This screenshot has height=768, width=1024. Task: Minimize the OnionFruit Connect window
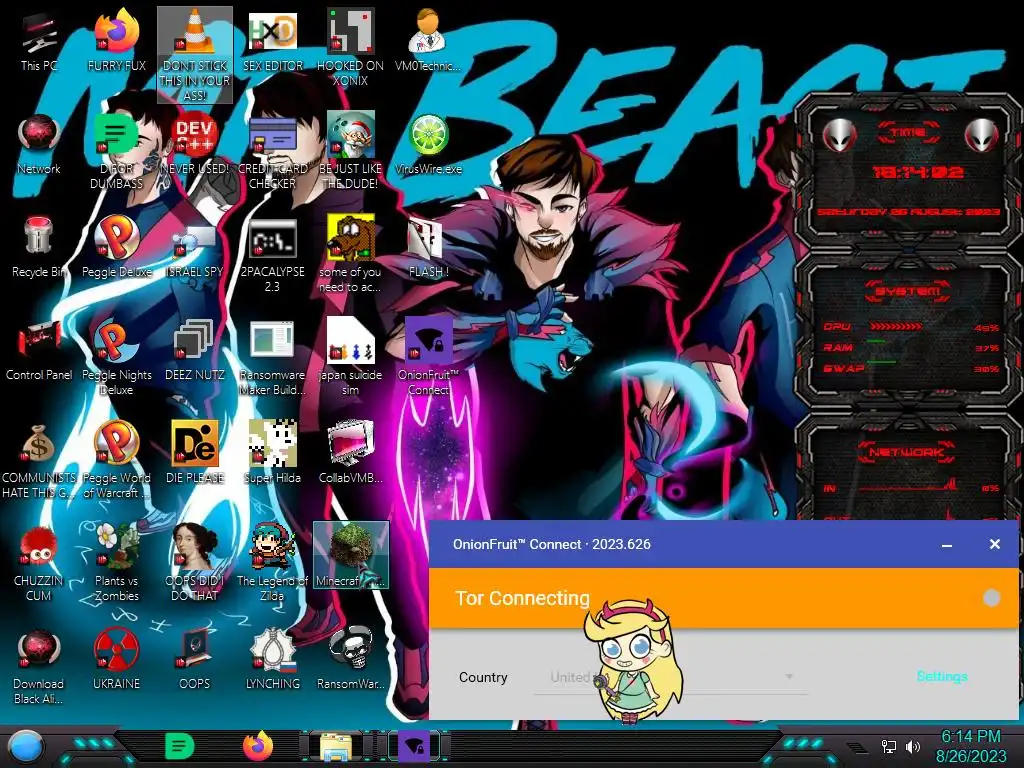[x=947, y=545]
